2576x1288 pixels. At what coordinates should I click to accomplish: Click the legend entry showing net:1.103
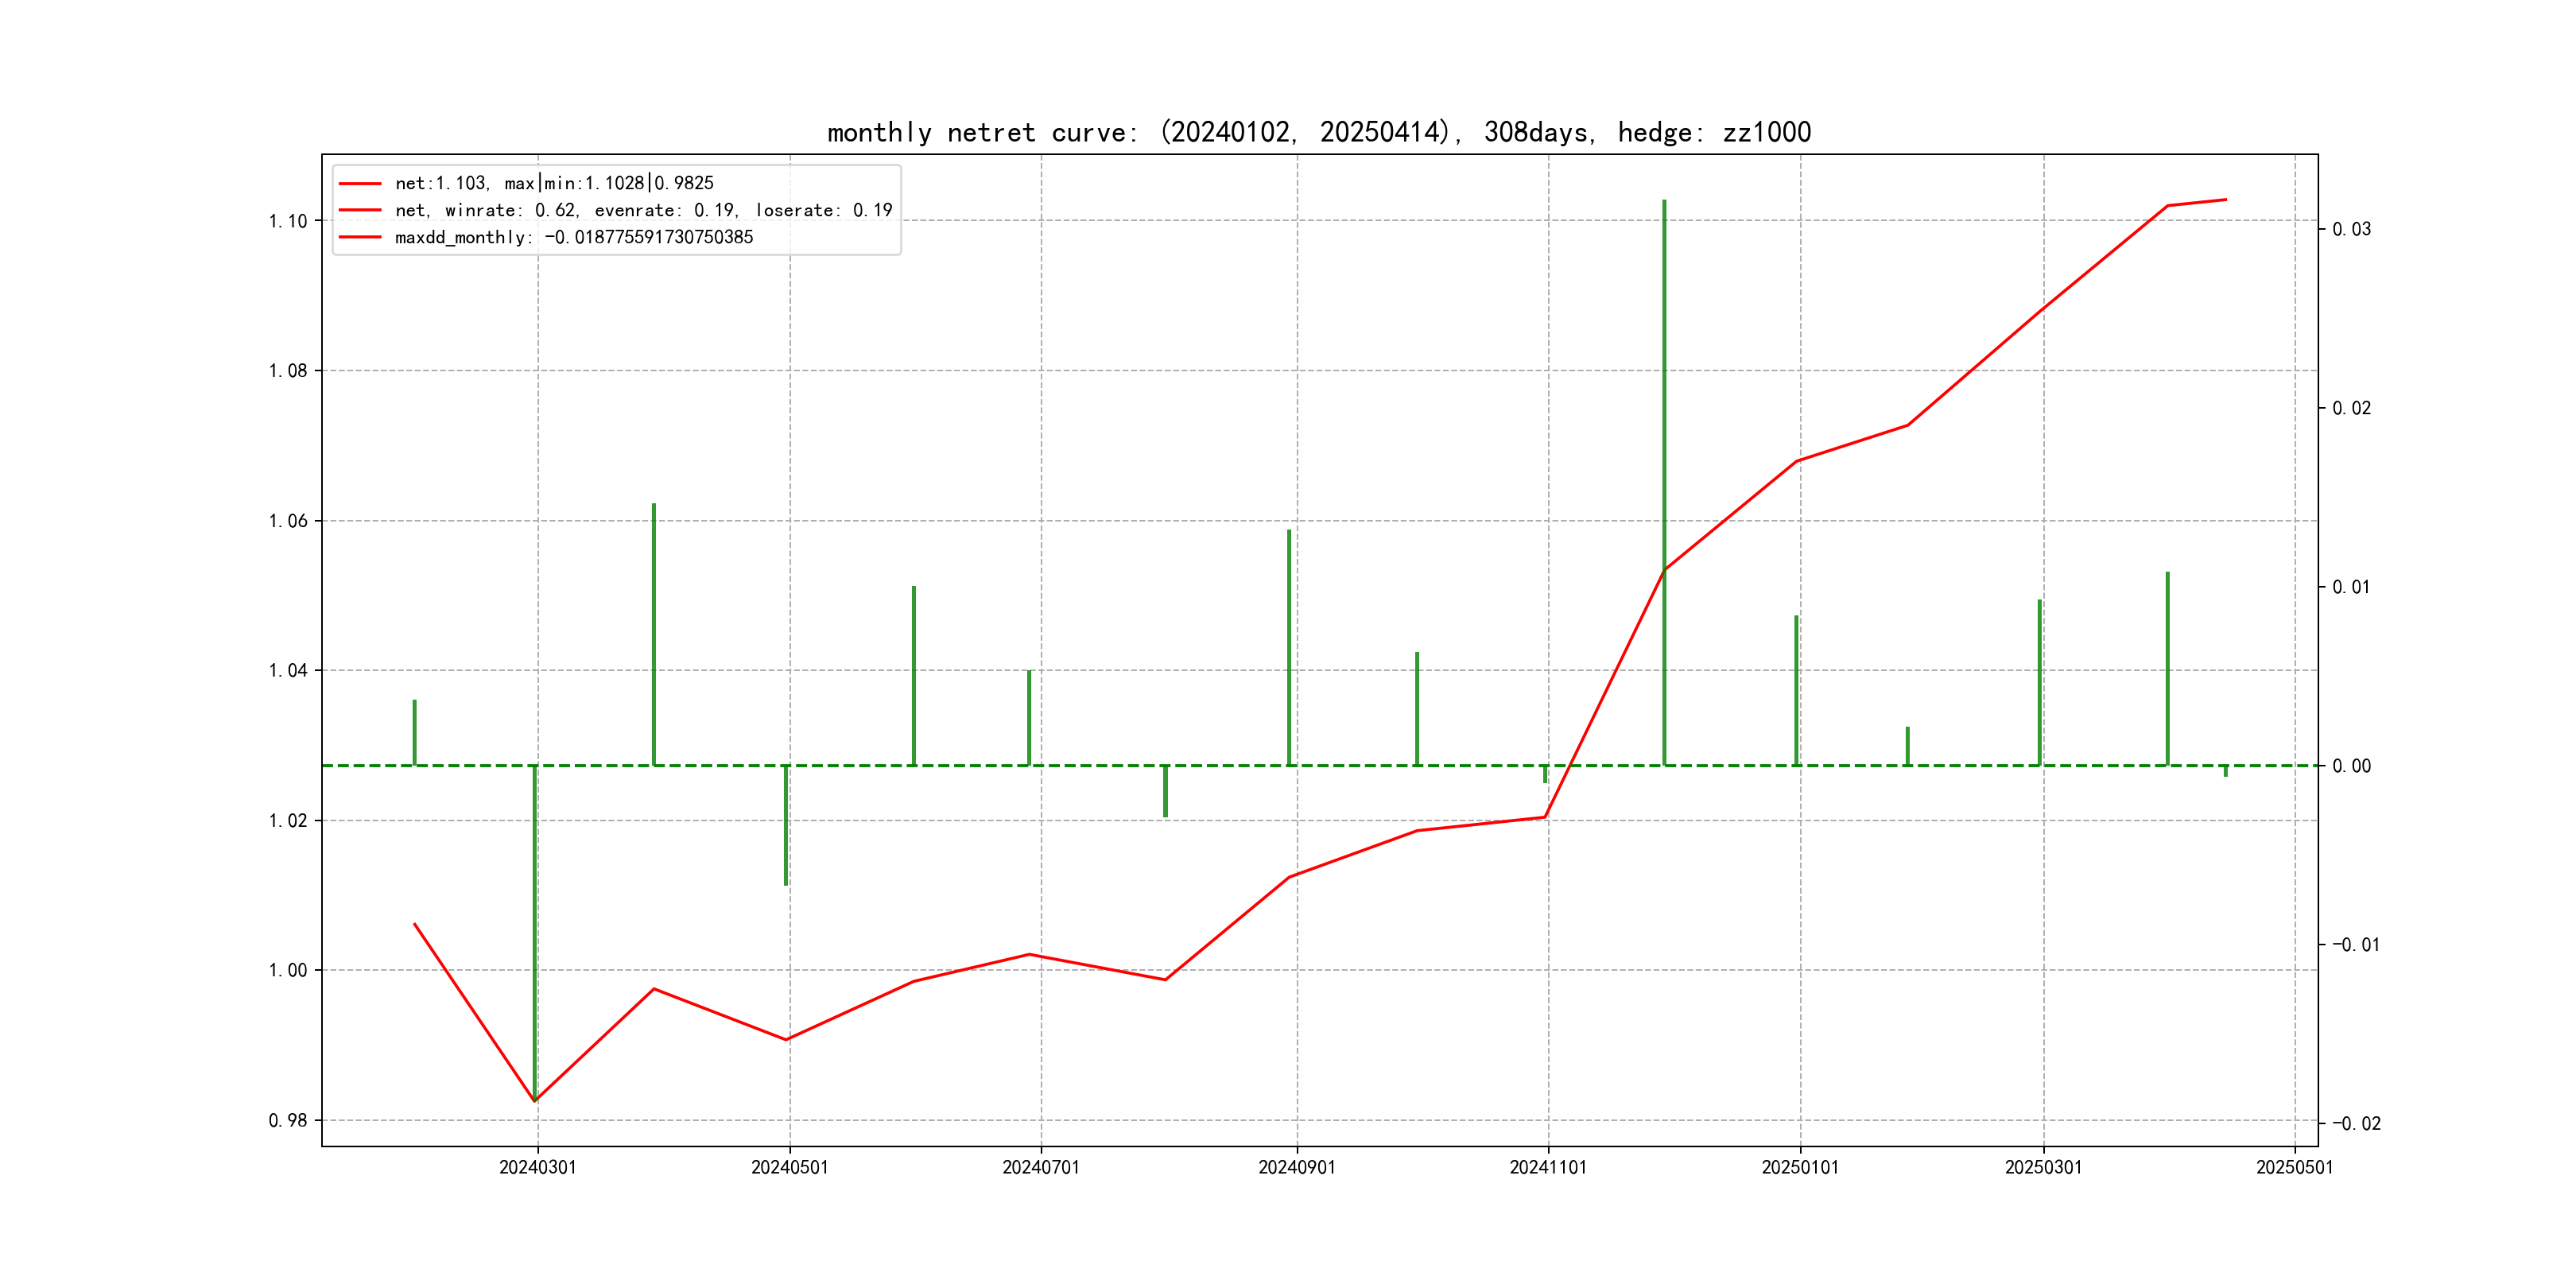[554, 183]
